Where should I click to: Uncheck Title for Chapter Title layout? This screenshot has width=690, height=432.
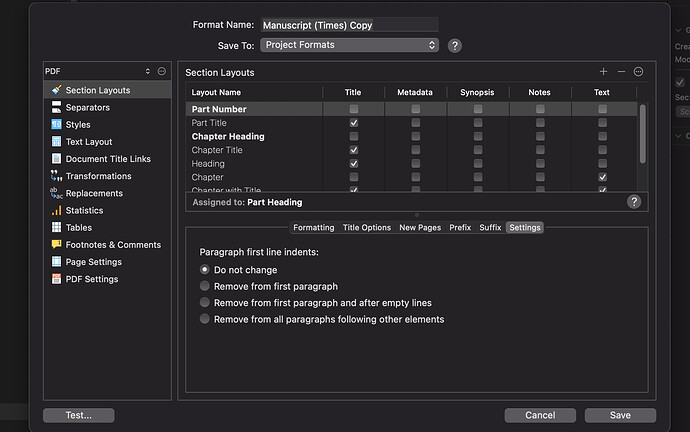coord(353,150)
